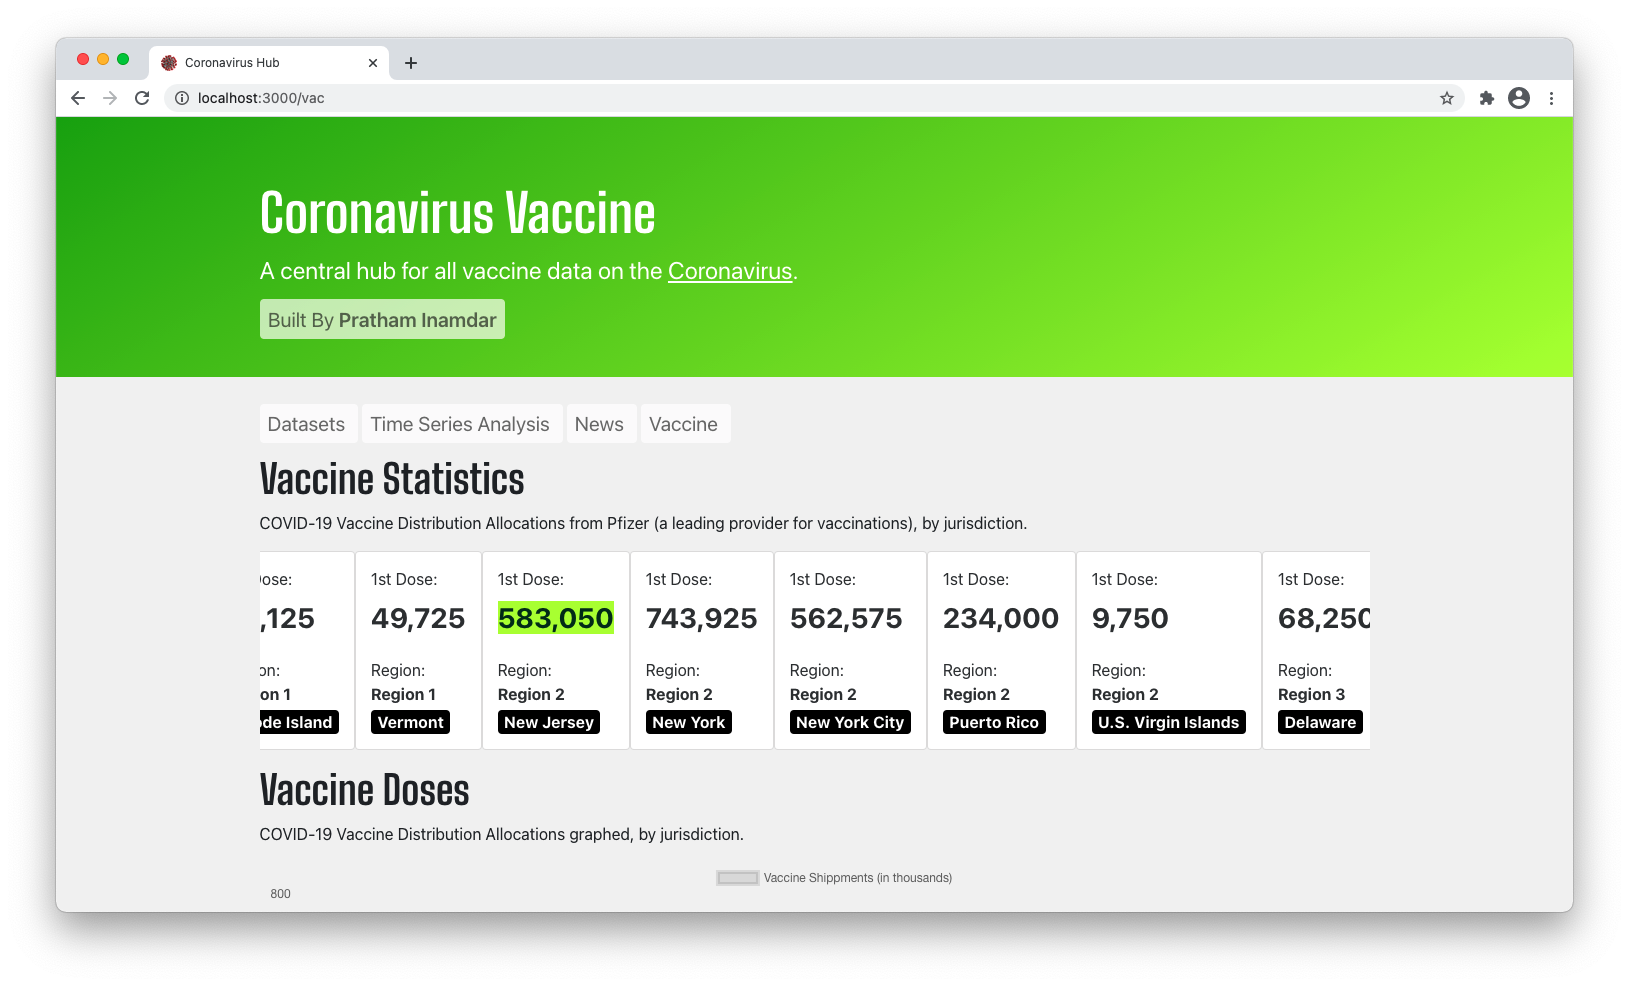This screenshot has width=1629, height=986.
Task: Select the Coronavirus Hub browser tab
Action: [269, 63]
